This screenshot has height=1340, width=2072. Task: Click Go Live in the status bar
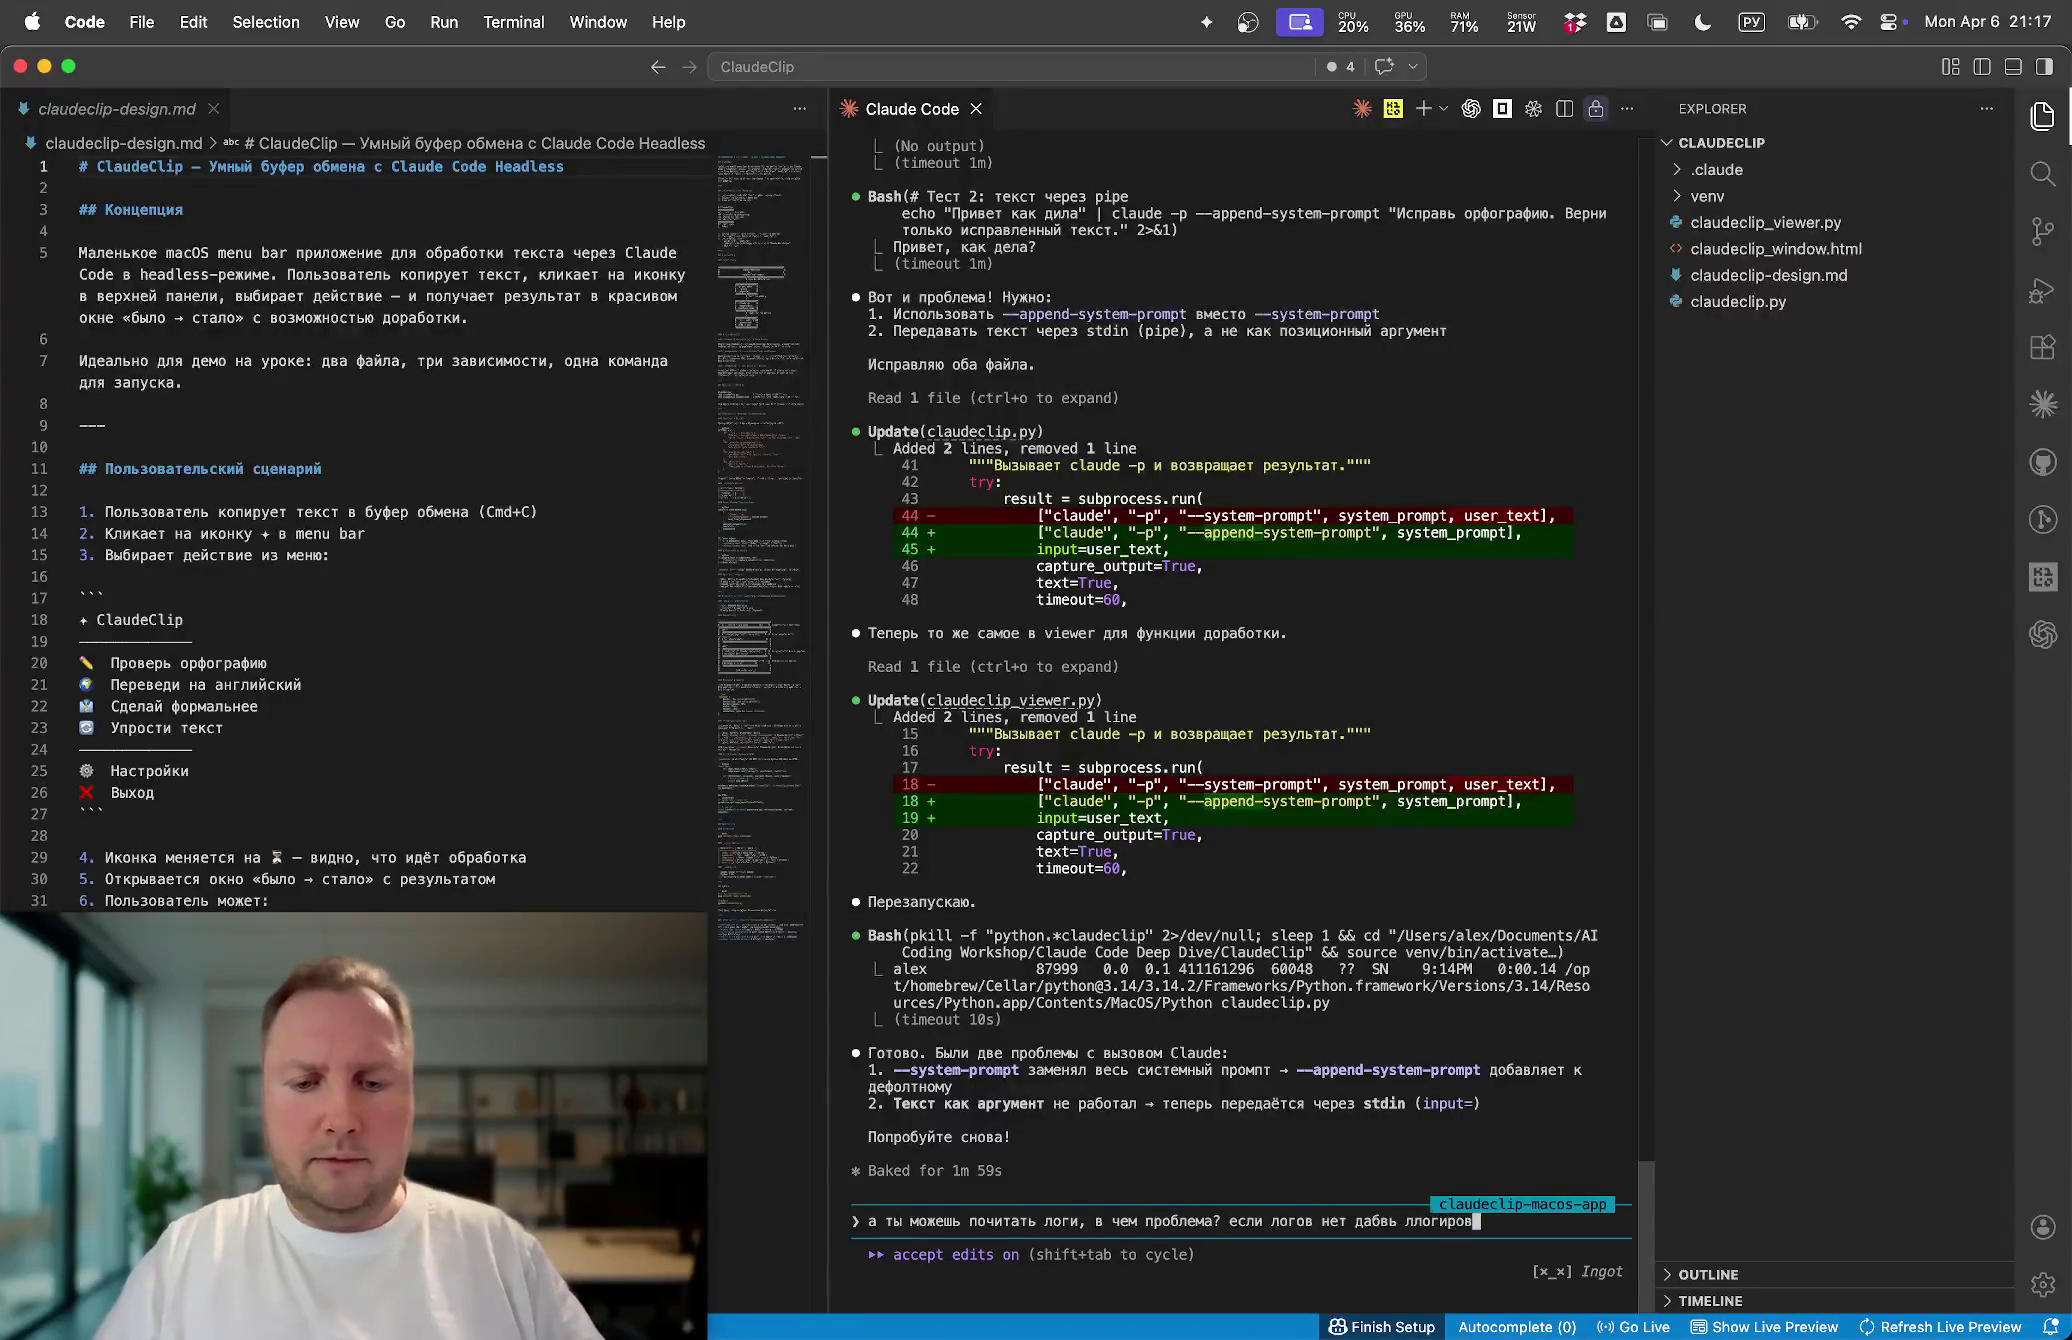pyautogui.click(x=1633, y=1327)
